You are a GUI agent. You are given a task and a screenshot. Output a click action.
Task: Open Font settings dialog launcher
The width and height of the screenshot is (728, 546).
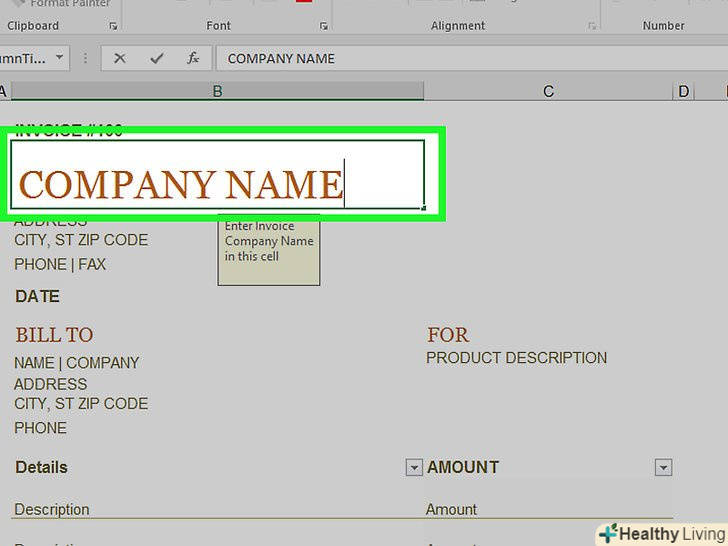pyautogui.click(x=324, y=26)
